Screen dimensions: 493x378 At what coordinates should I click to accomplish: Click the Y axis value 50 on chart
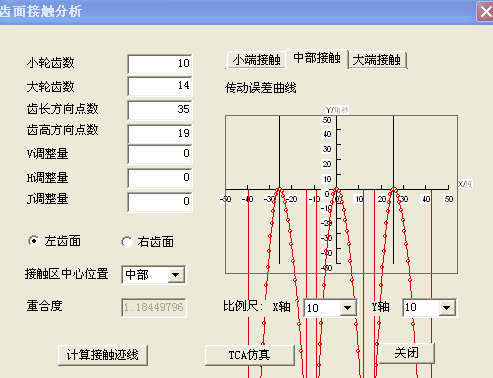pos(327,120)
